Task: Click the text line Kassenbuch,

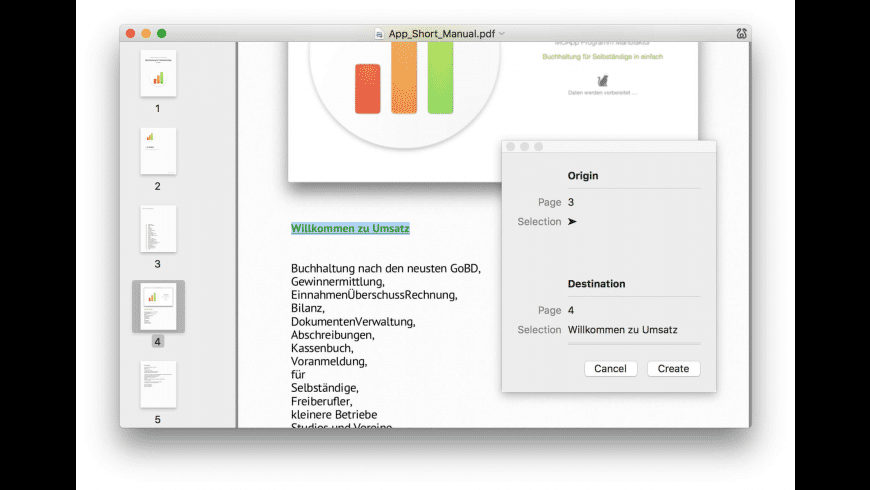Action: point(322,348)
